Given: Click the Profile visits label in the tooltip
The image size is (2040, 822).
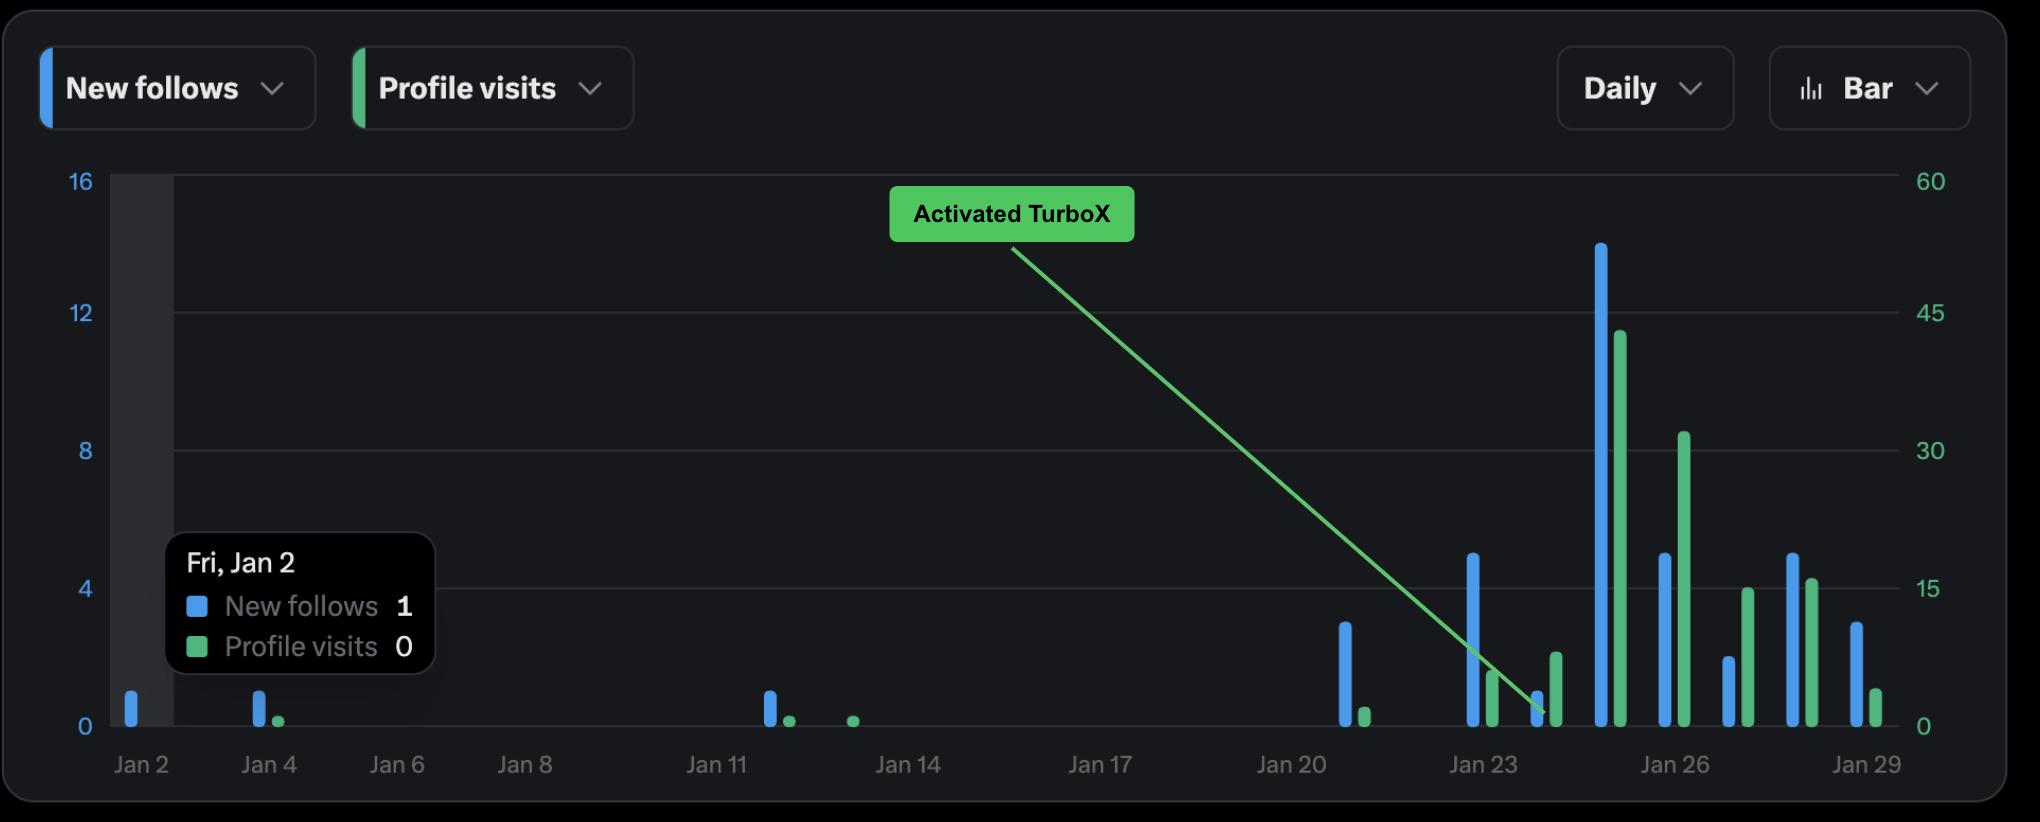Looking at the screenshot, I should coord(301,647).
